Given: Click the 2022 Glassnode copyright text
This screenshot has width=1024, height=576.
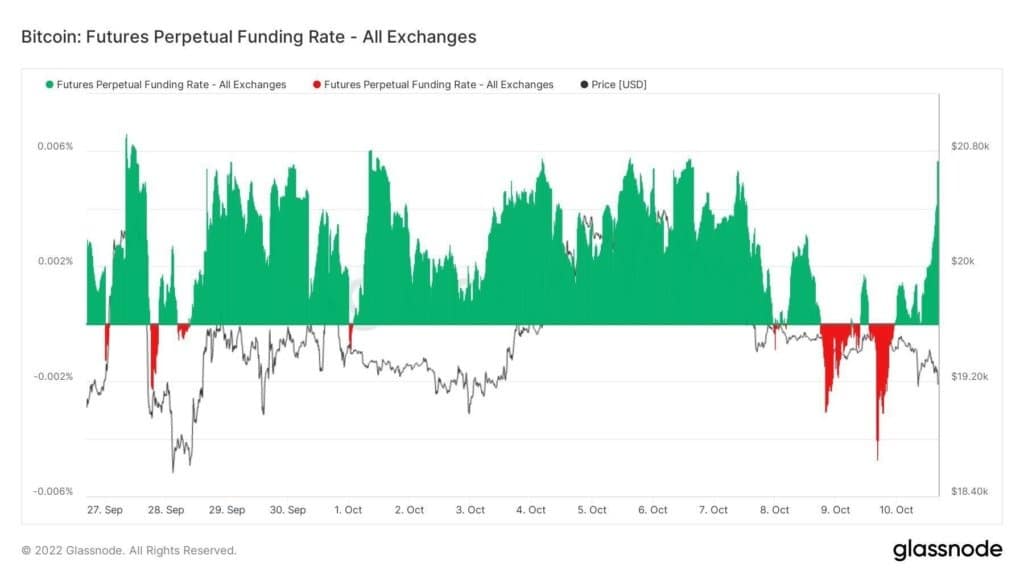Looking at the screenshot, I should coord(129,551).
